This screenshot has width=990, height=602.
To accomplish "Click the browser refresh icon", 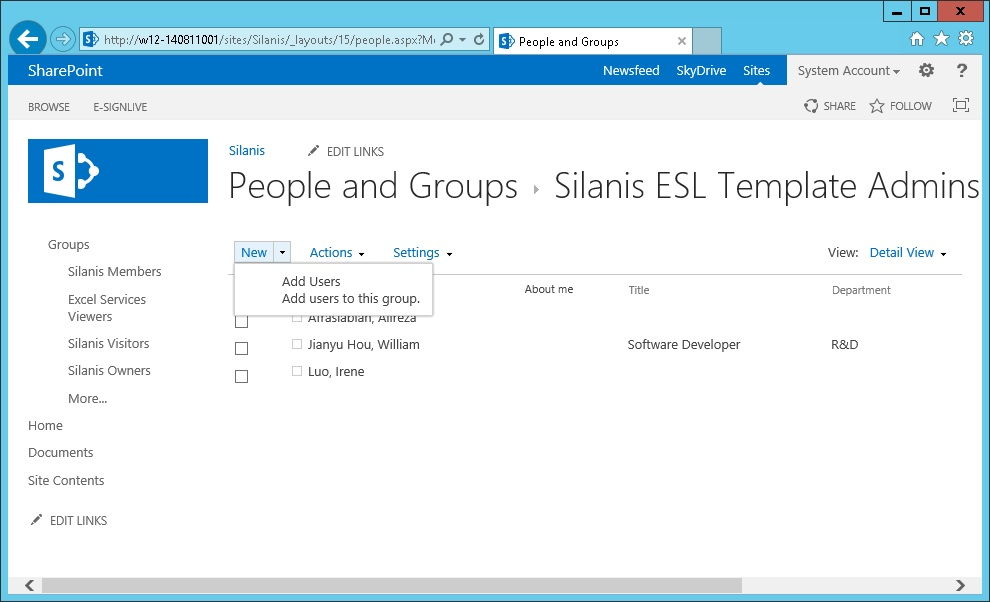I will 479,40.
